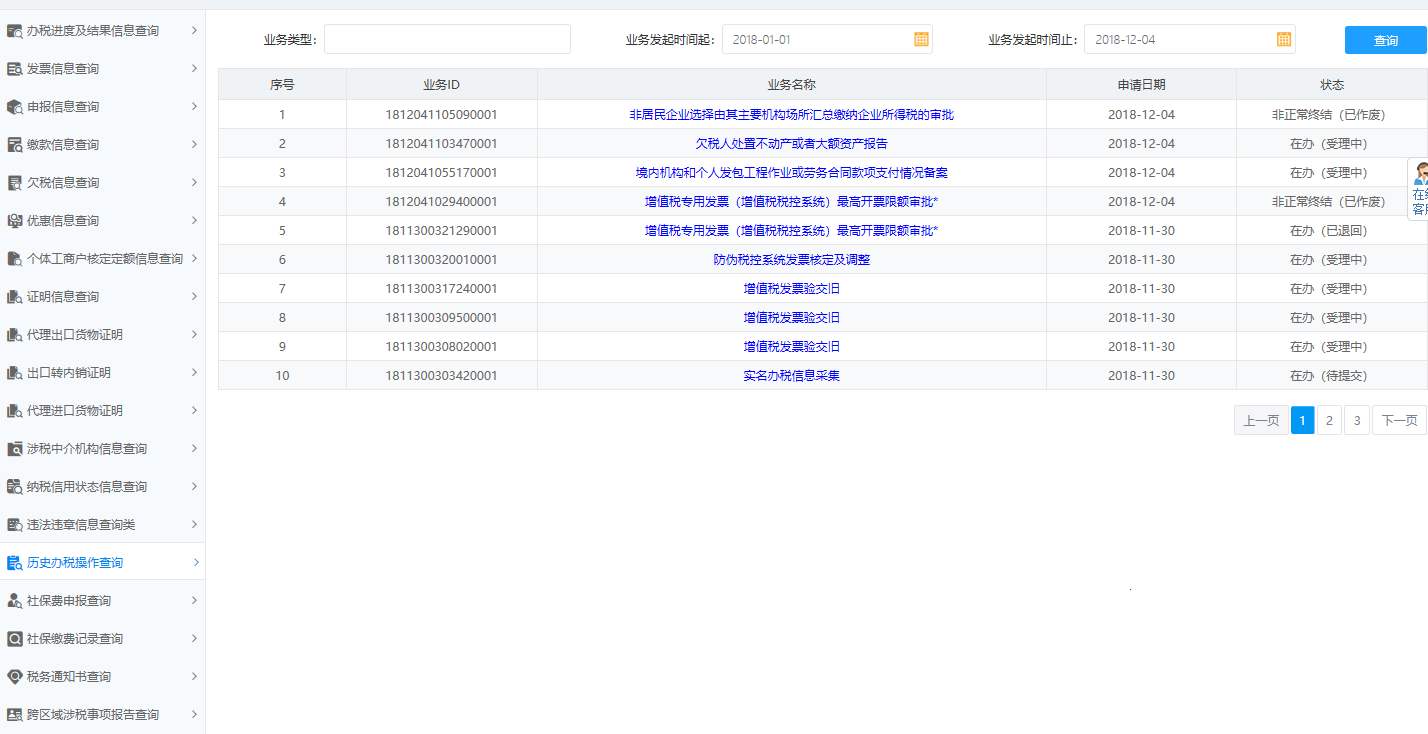
Task: Expand the 历史办税操作查询 section
Action: tap(100, 562)
